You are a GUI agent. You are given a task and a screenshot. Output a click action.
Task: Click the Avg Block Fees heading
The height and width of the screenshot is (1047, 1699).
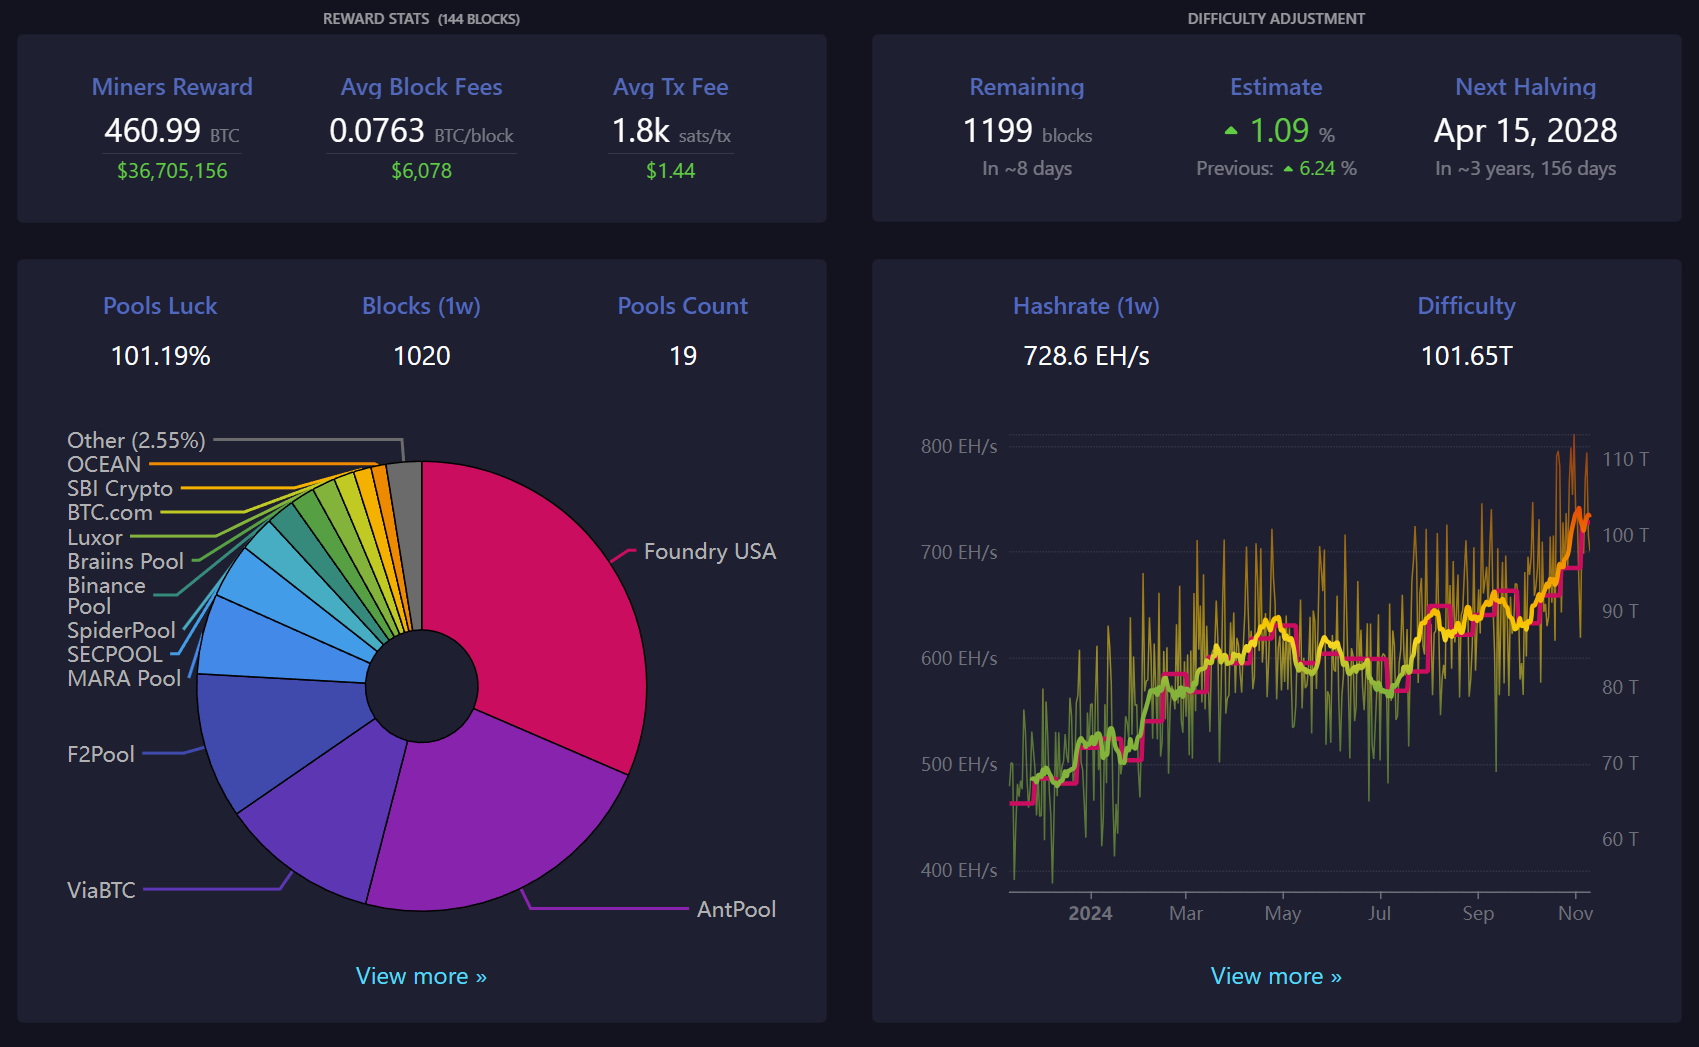point(421,87)
